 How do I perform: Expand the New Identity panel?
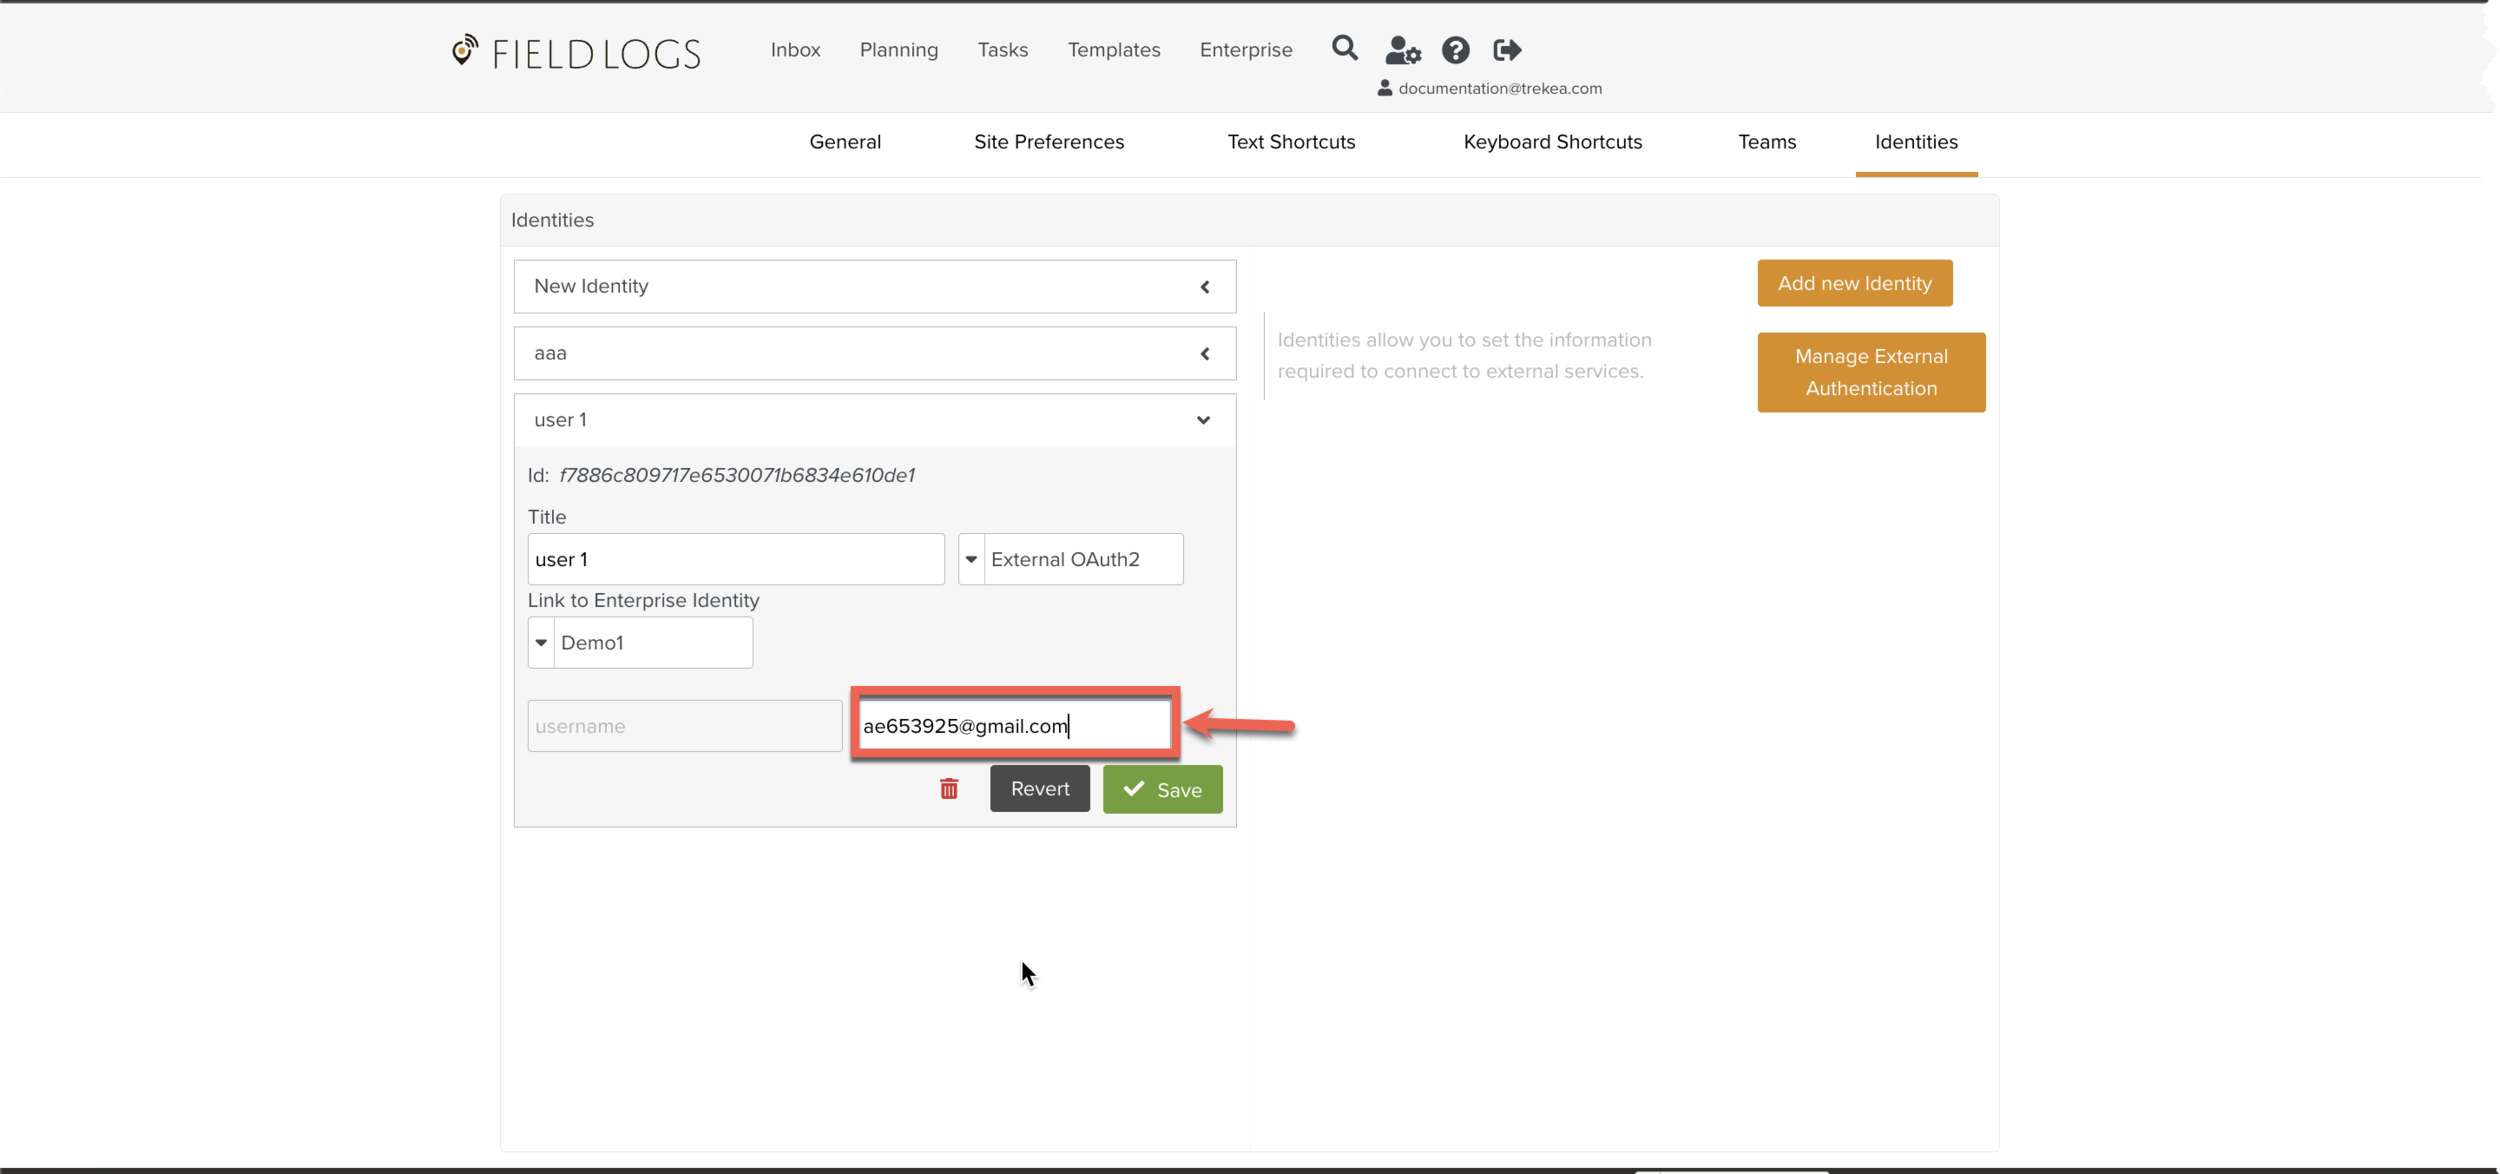(1204, 287)
